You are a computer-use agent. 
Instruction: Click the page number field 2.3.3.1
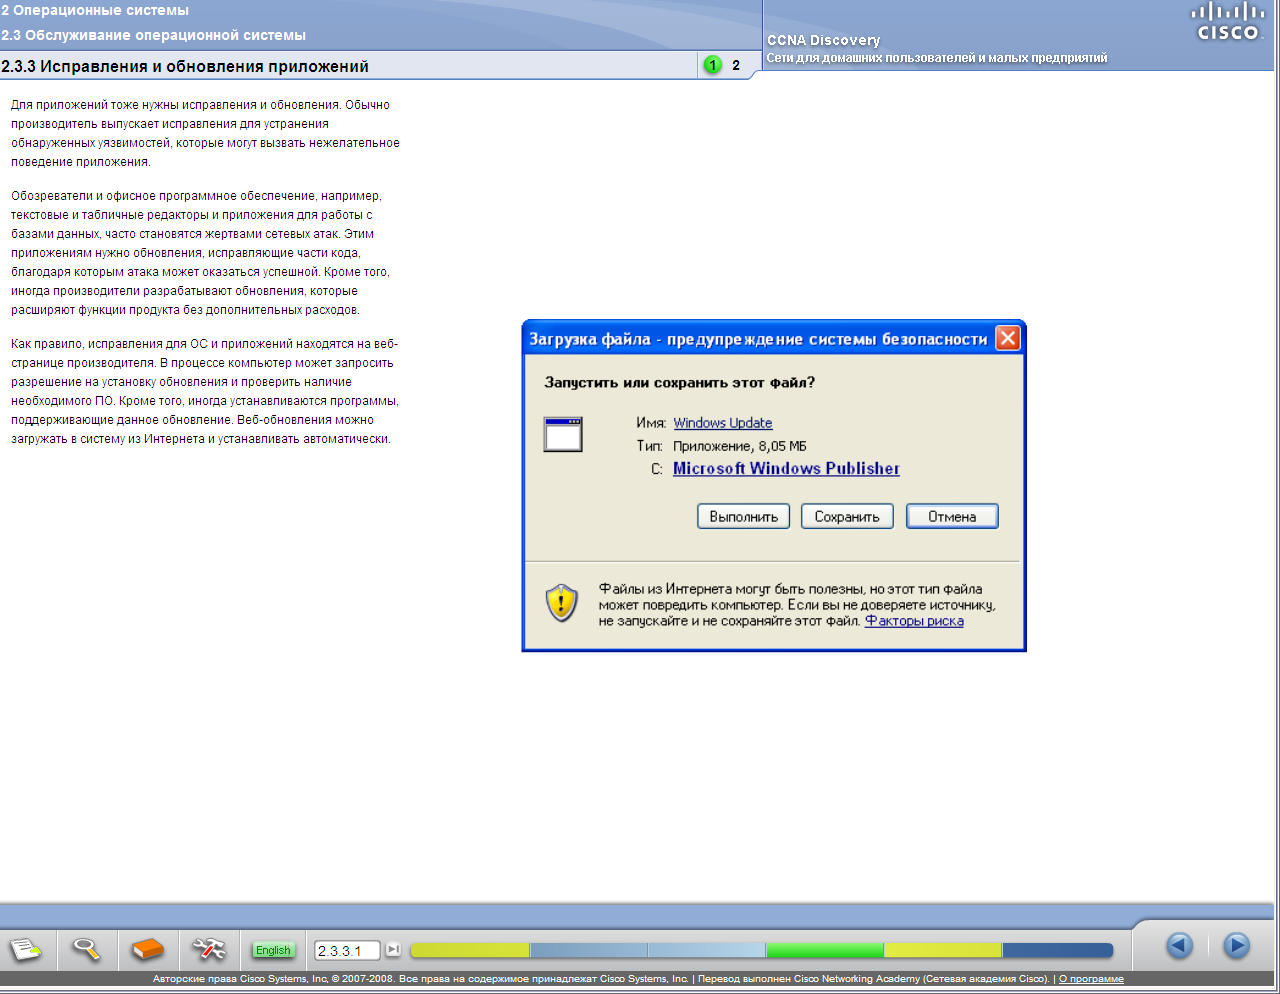click(x=347, y=950)
